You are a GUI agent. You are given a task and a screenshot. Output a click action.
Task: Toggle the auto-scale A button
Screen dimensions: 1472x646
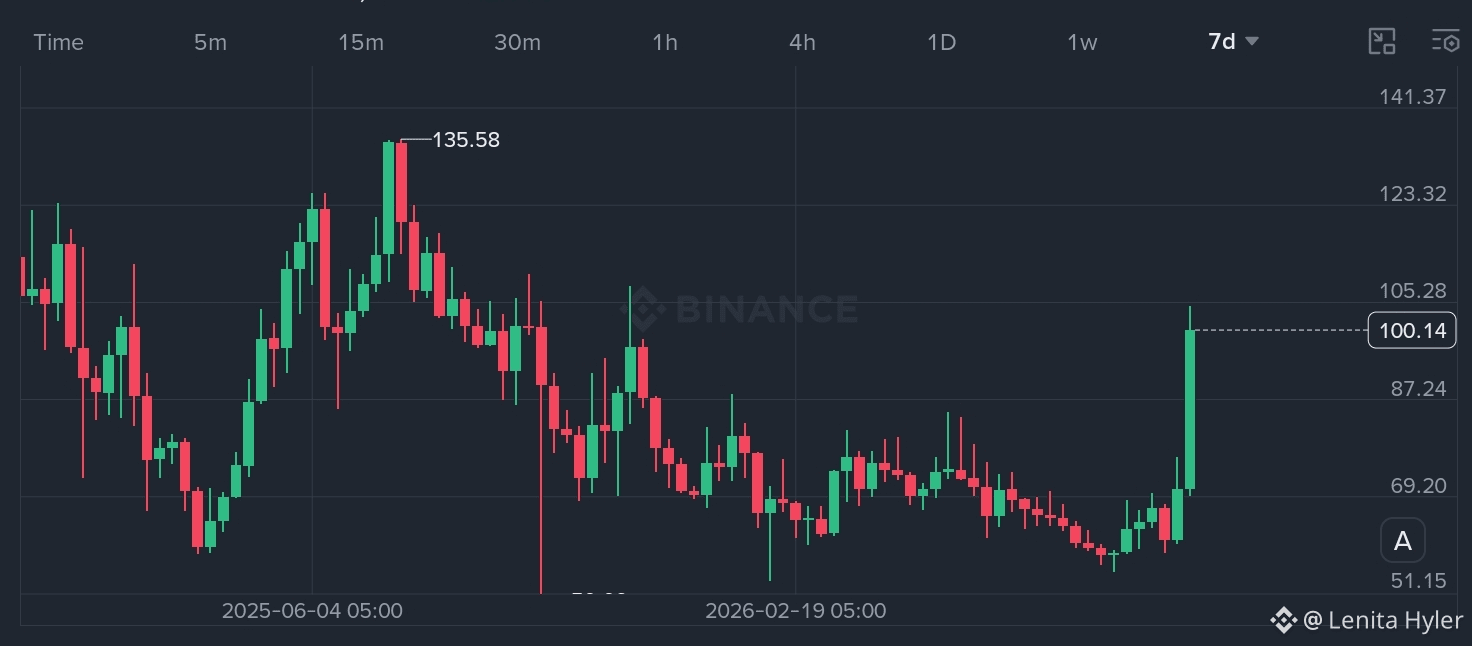[1403, 541]
